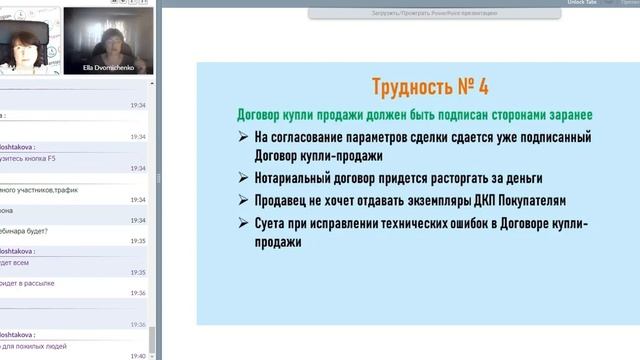Viewport: 640px width, 360px height.
Task: Click the chat panel splitter handle
Action: pos(158,178)
